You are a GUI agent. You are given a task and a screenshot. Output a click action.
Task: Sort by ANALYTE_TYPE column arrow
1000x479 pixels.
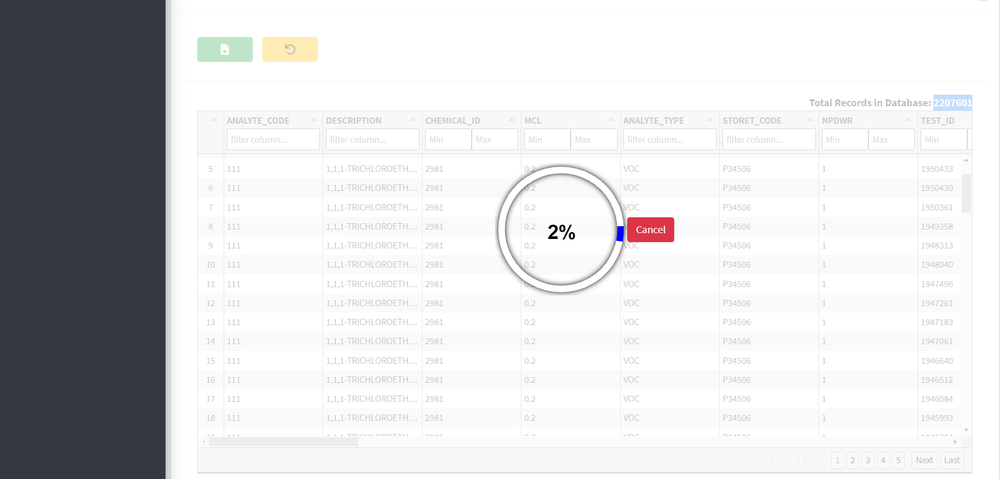tap(710, 120)
